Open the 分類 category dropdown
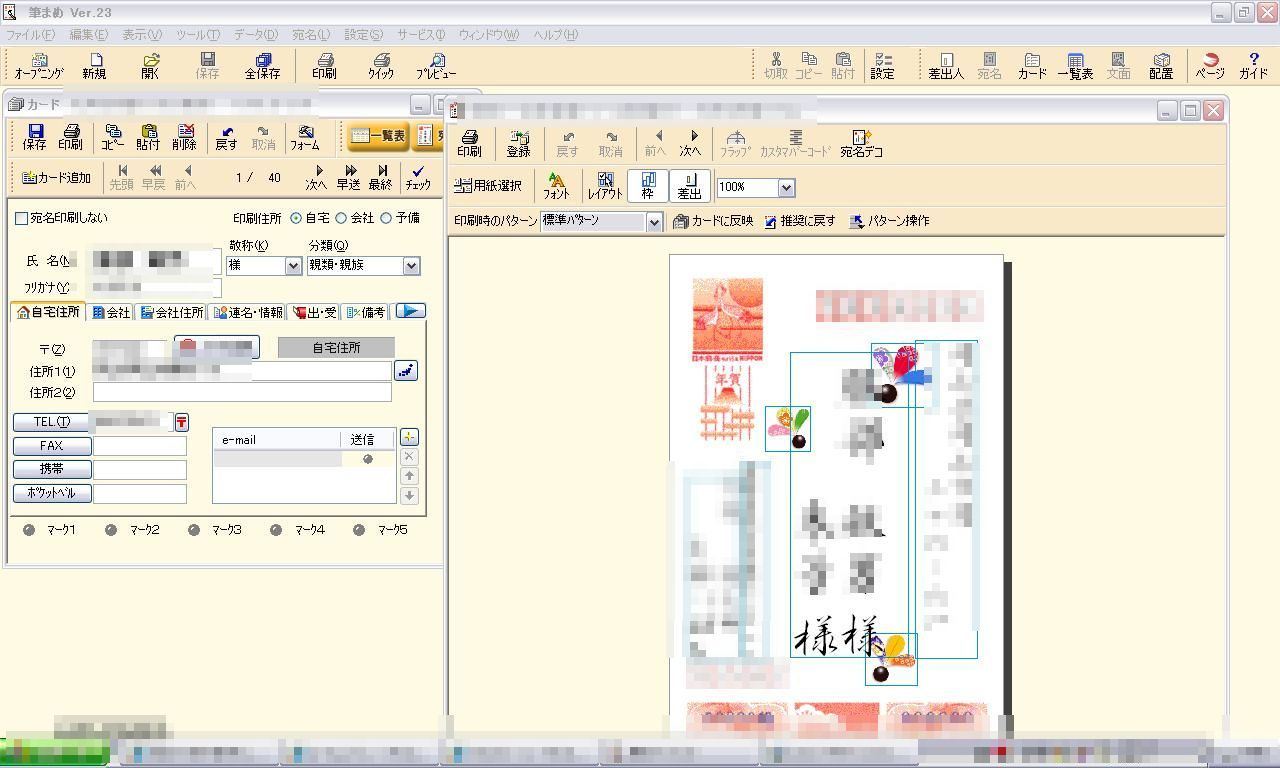Viewport: 1280px width, 768px height. tap(411, 266)
